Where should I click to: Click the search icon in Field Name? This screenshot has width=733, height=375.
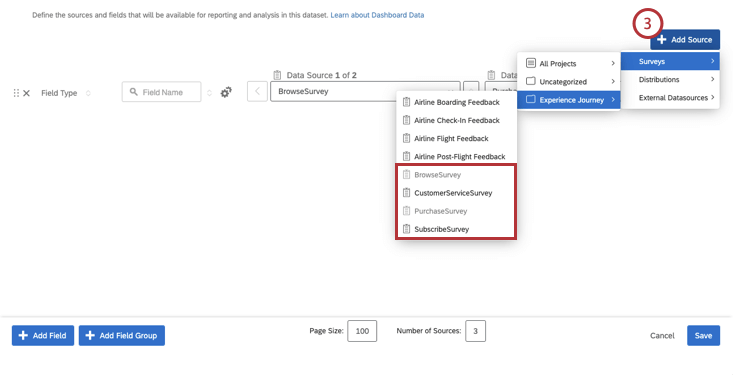[134, 92]
